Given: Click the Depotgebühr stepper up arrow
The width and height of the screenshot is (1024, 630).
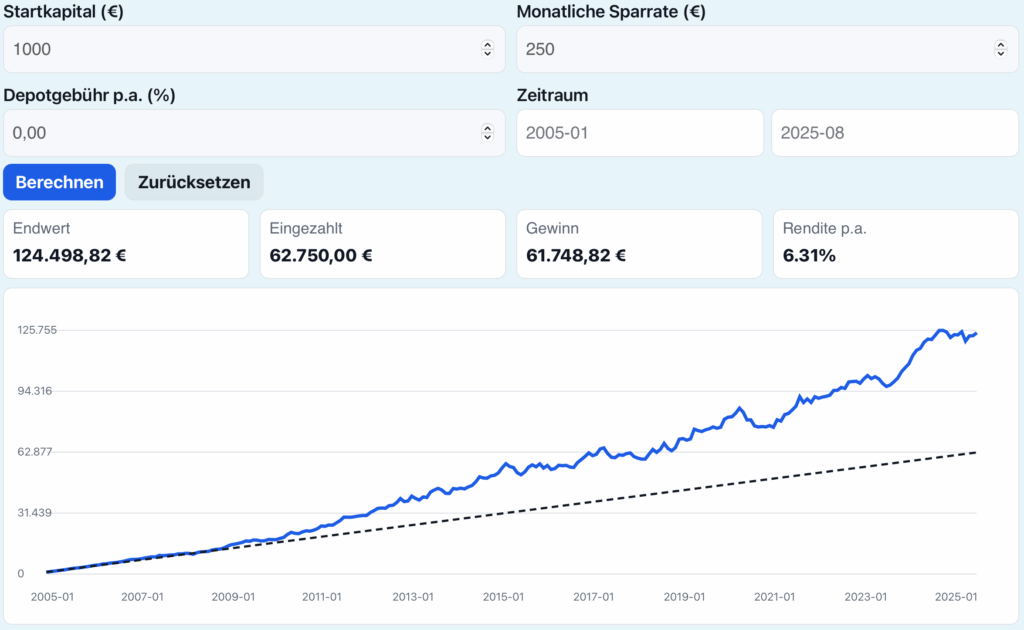Looking at the screenshot, I should 488,128.
